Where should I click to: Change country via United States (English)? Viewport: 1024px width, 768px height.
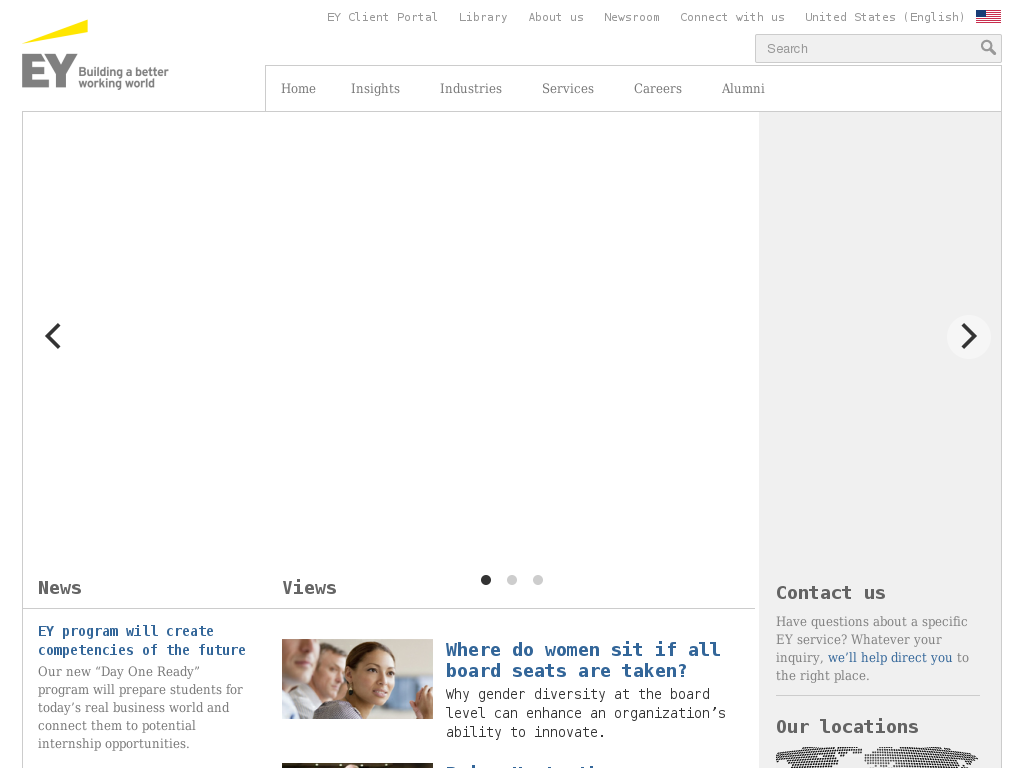point(885,17)
